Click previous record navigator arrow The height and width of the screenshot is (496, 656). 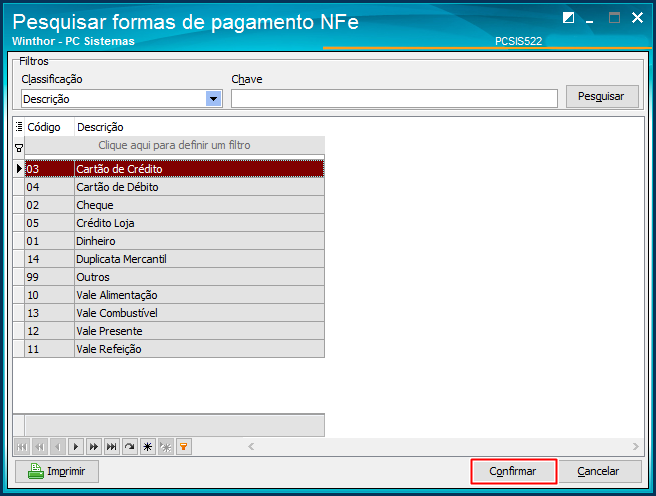click(58, 447)
